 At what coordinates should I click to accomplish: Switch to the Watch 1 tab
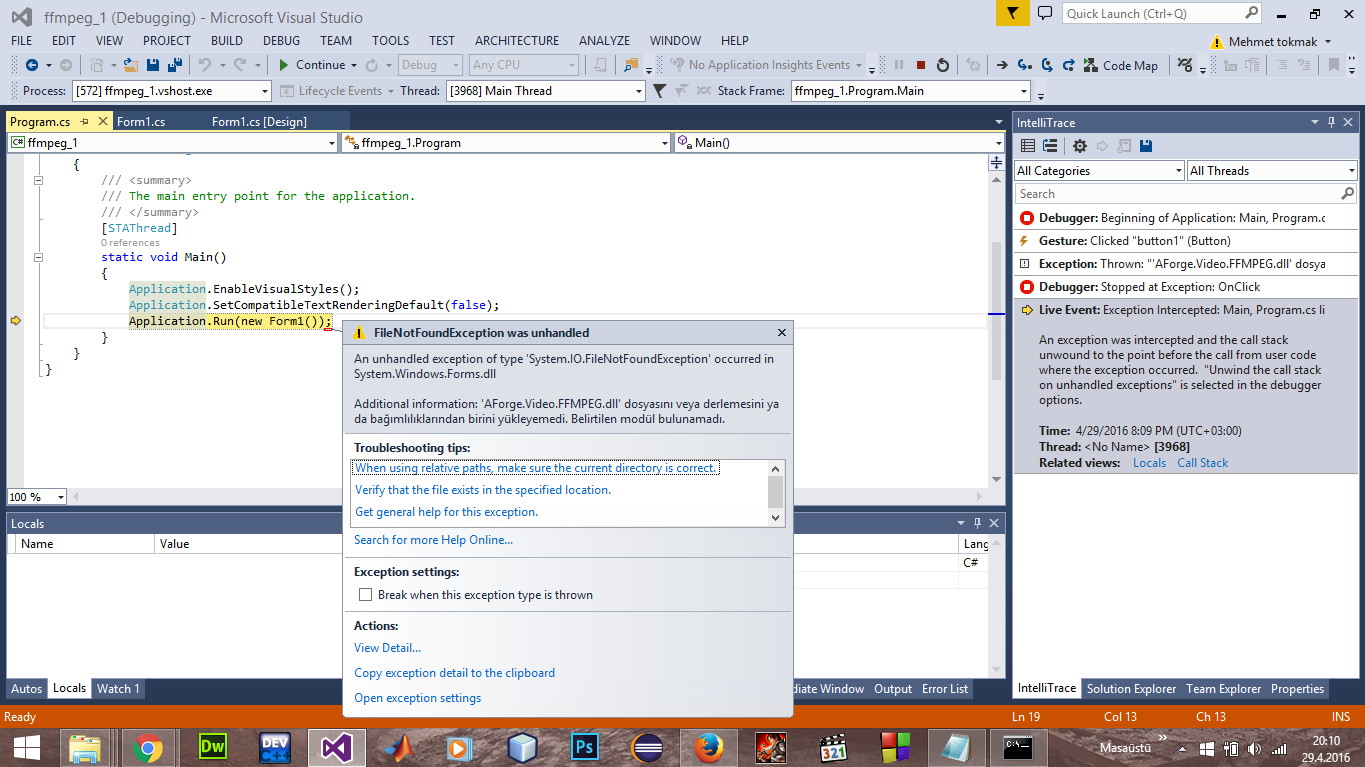point(117,689)
